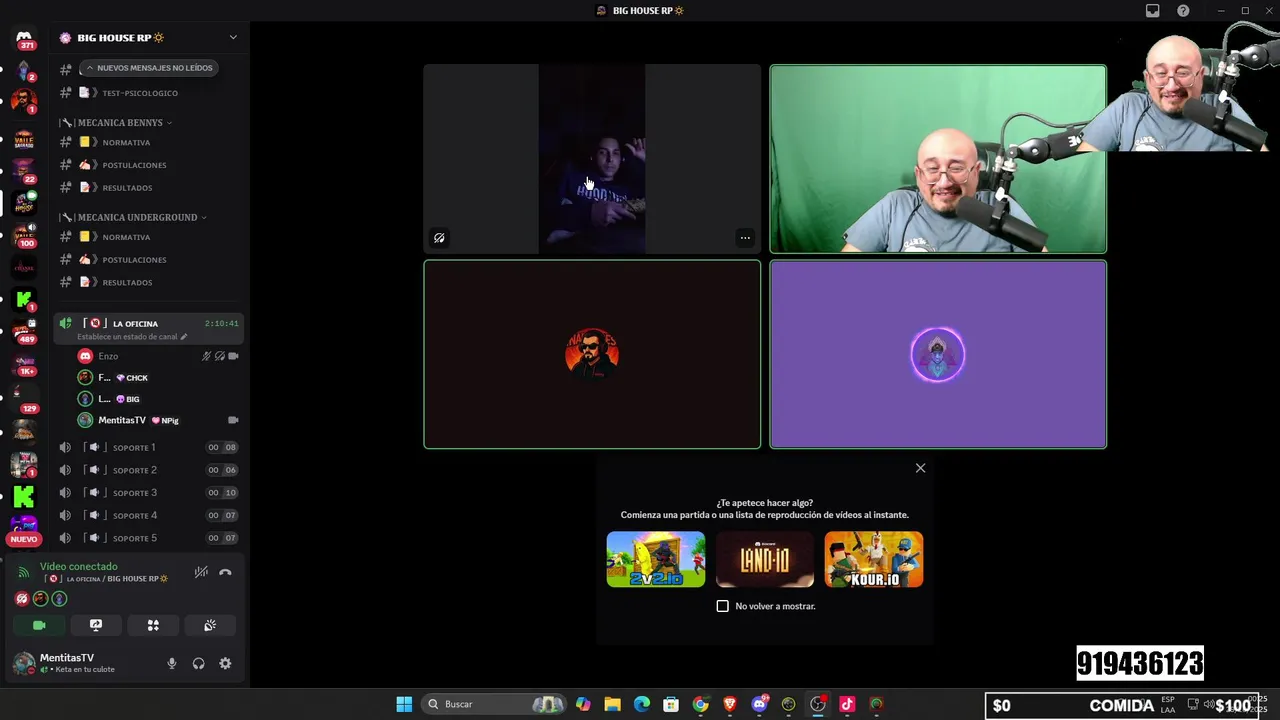Open POSTULACIONES under MECANICA BENNYS

[134, 165]
